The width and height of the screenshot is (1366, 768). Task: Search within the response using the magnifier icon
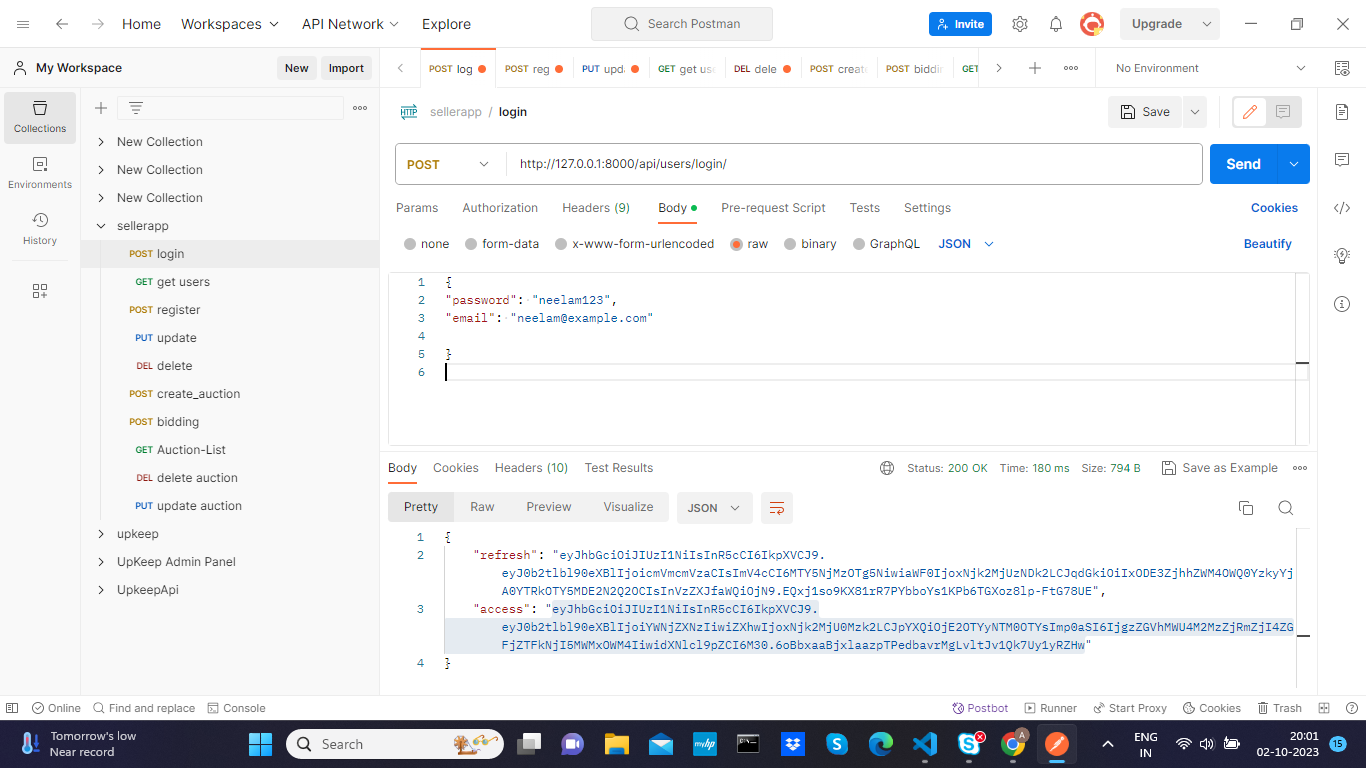click(x=1285, y=508)
